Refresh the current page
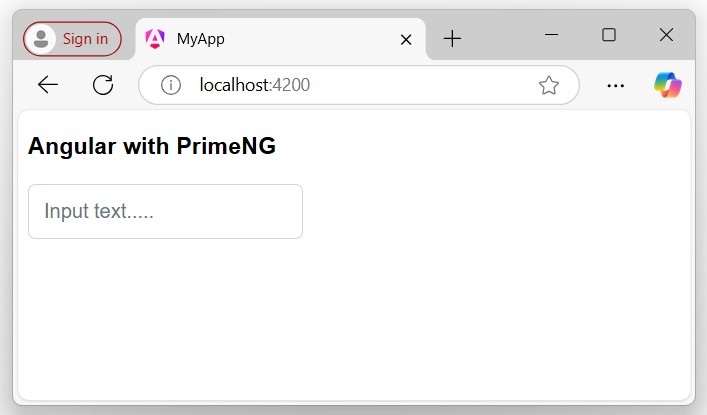The height and width of the screenshot is (415, 707). (103, 85)
